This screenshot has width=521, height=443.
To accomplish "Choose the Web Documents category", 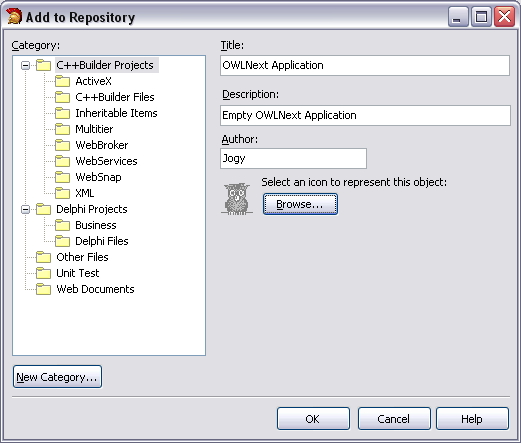I will (x=95, y=289).
